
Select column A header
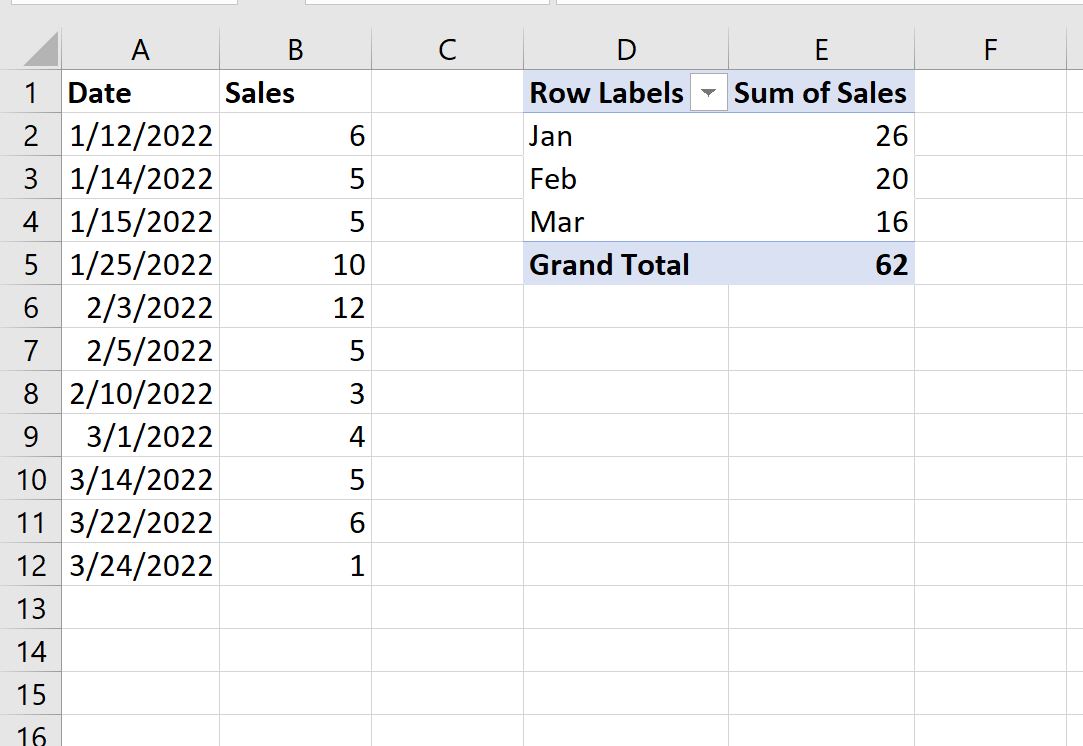click(x=140, y=50)
